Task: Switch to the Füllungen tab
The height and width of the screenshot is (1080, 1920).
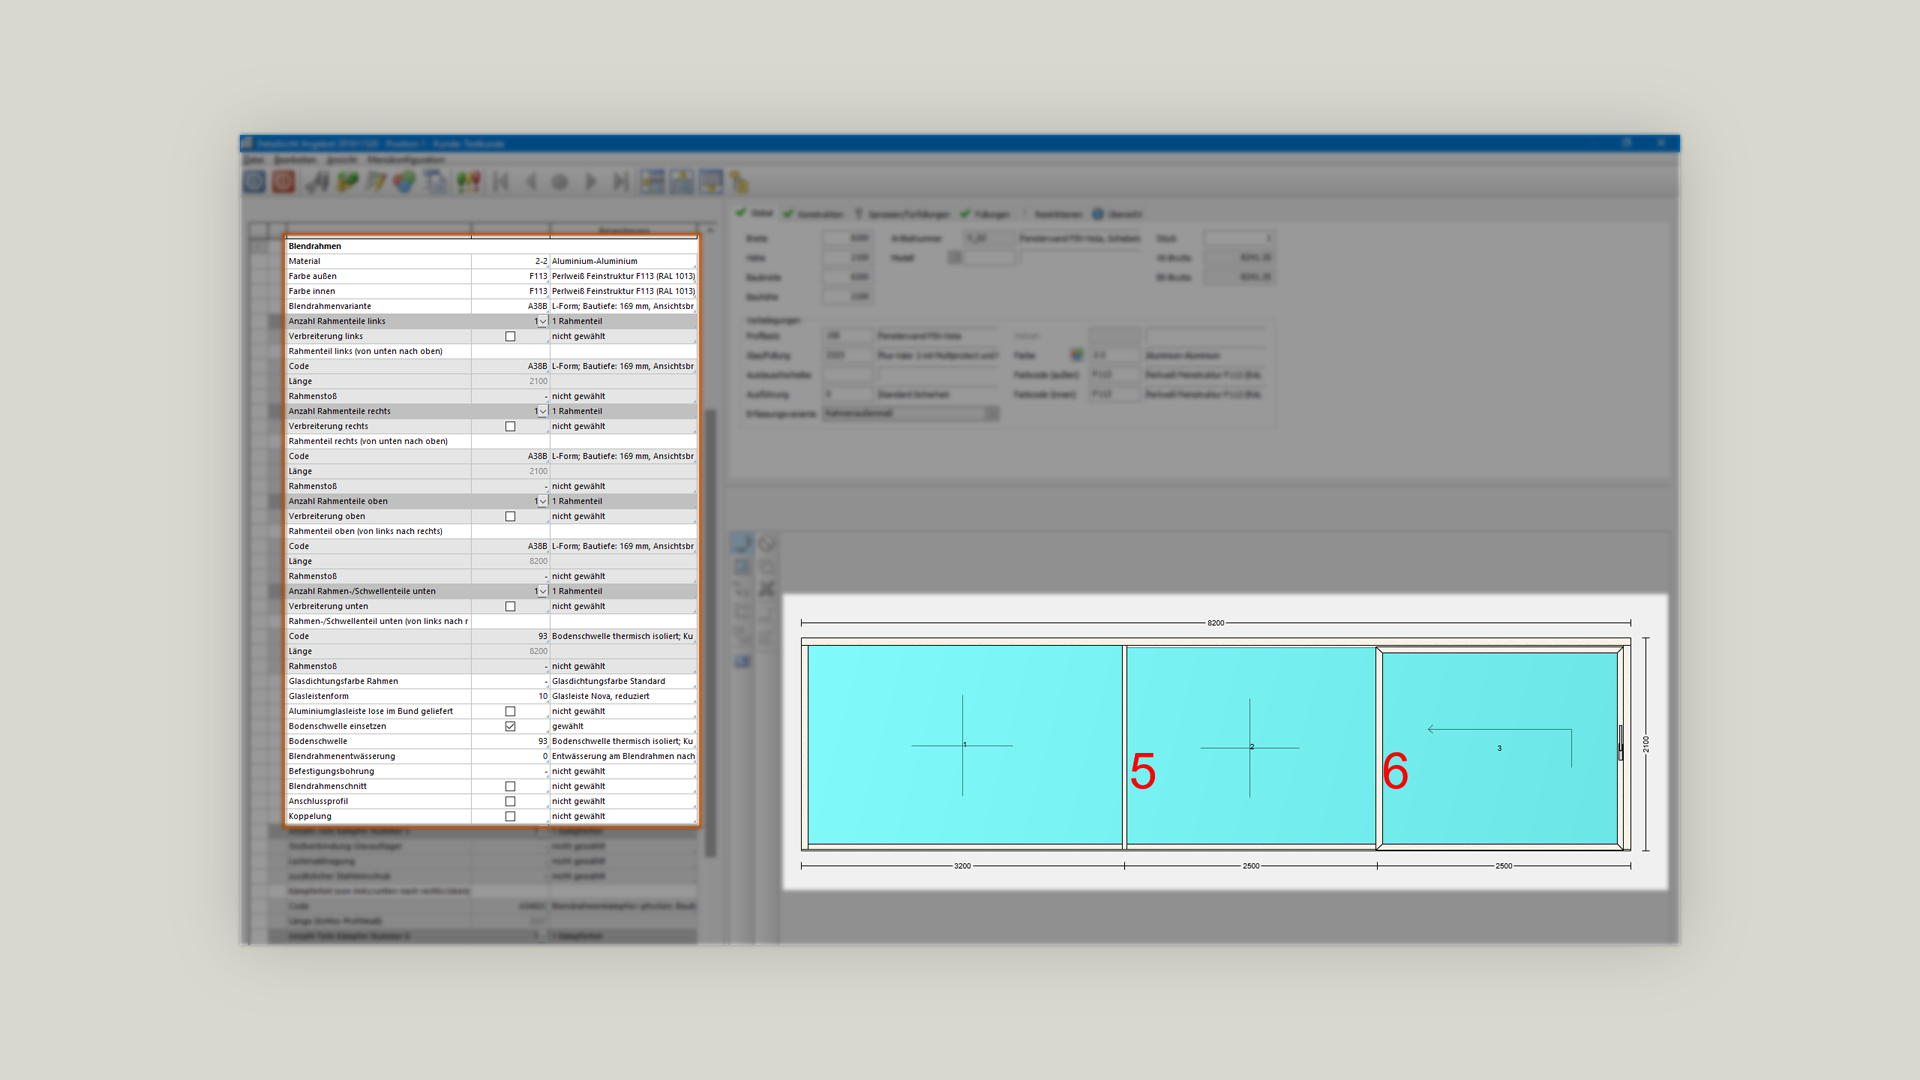Action: (984, 214)
